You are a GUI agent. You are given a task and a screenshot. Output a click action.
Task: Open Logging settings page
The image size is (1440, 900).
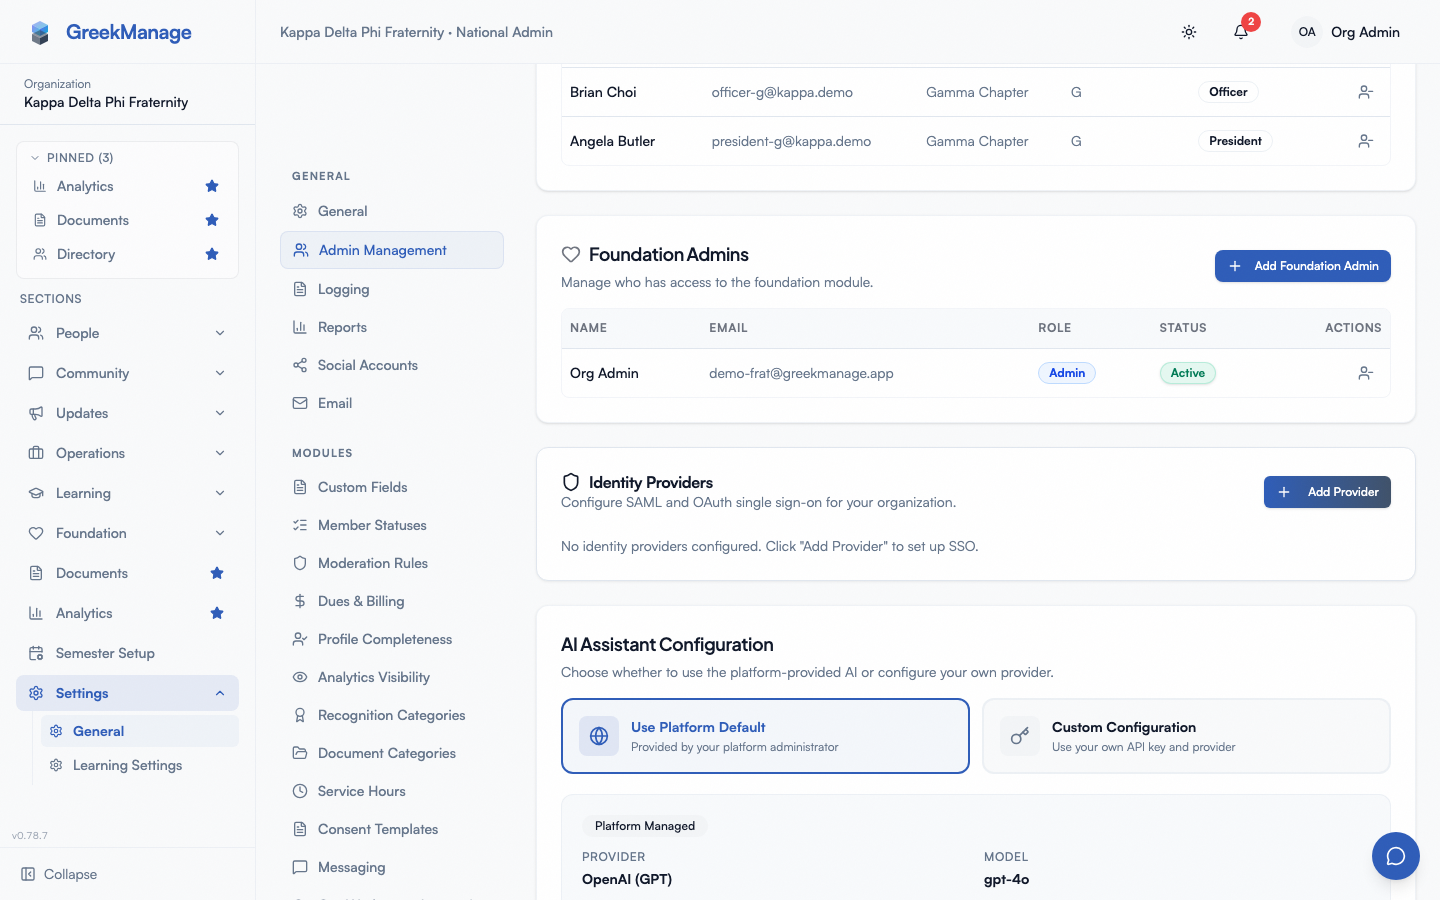tap(392, 289)
